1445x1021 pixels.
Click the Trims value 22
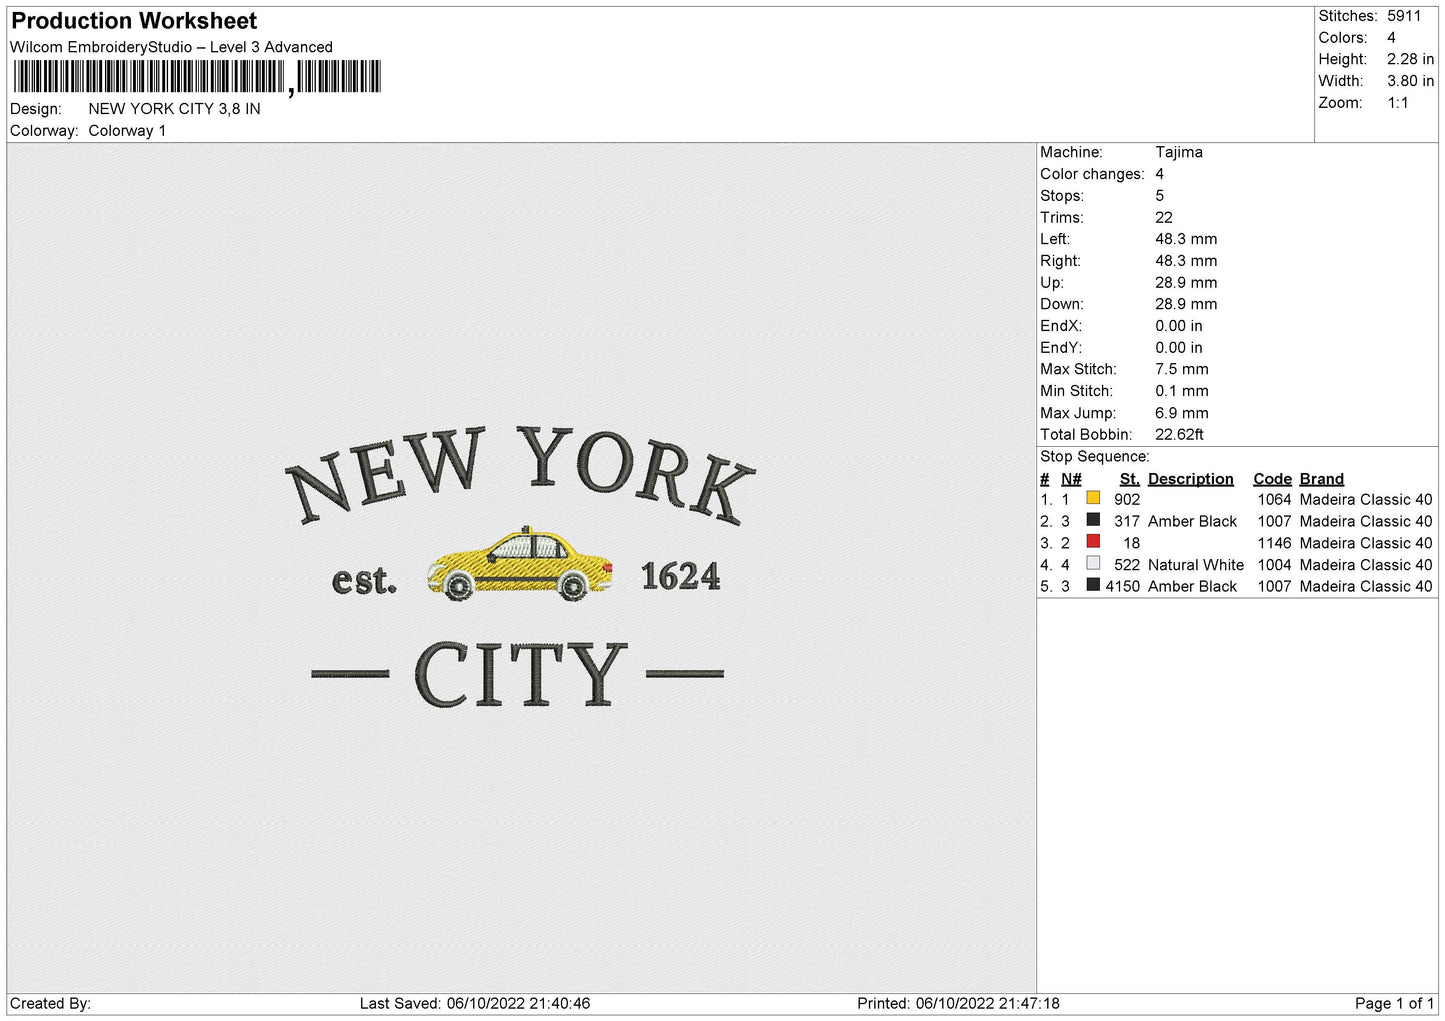click(1164, 217)
